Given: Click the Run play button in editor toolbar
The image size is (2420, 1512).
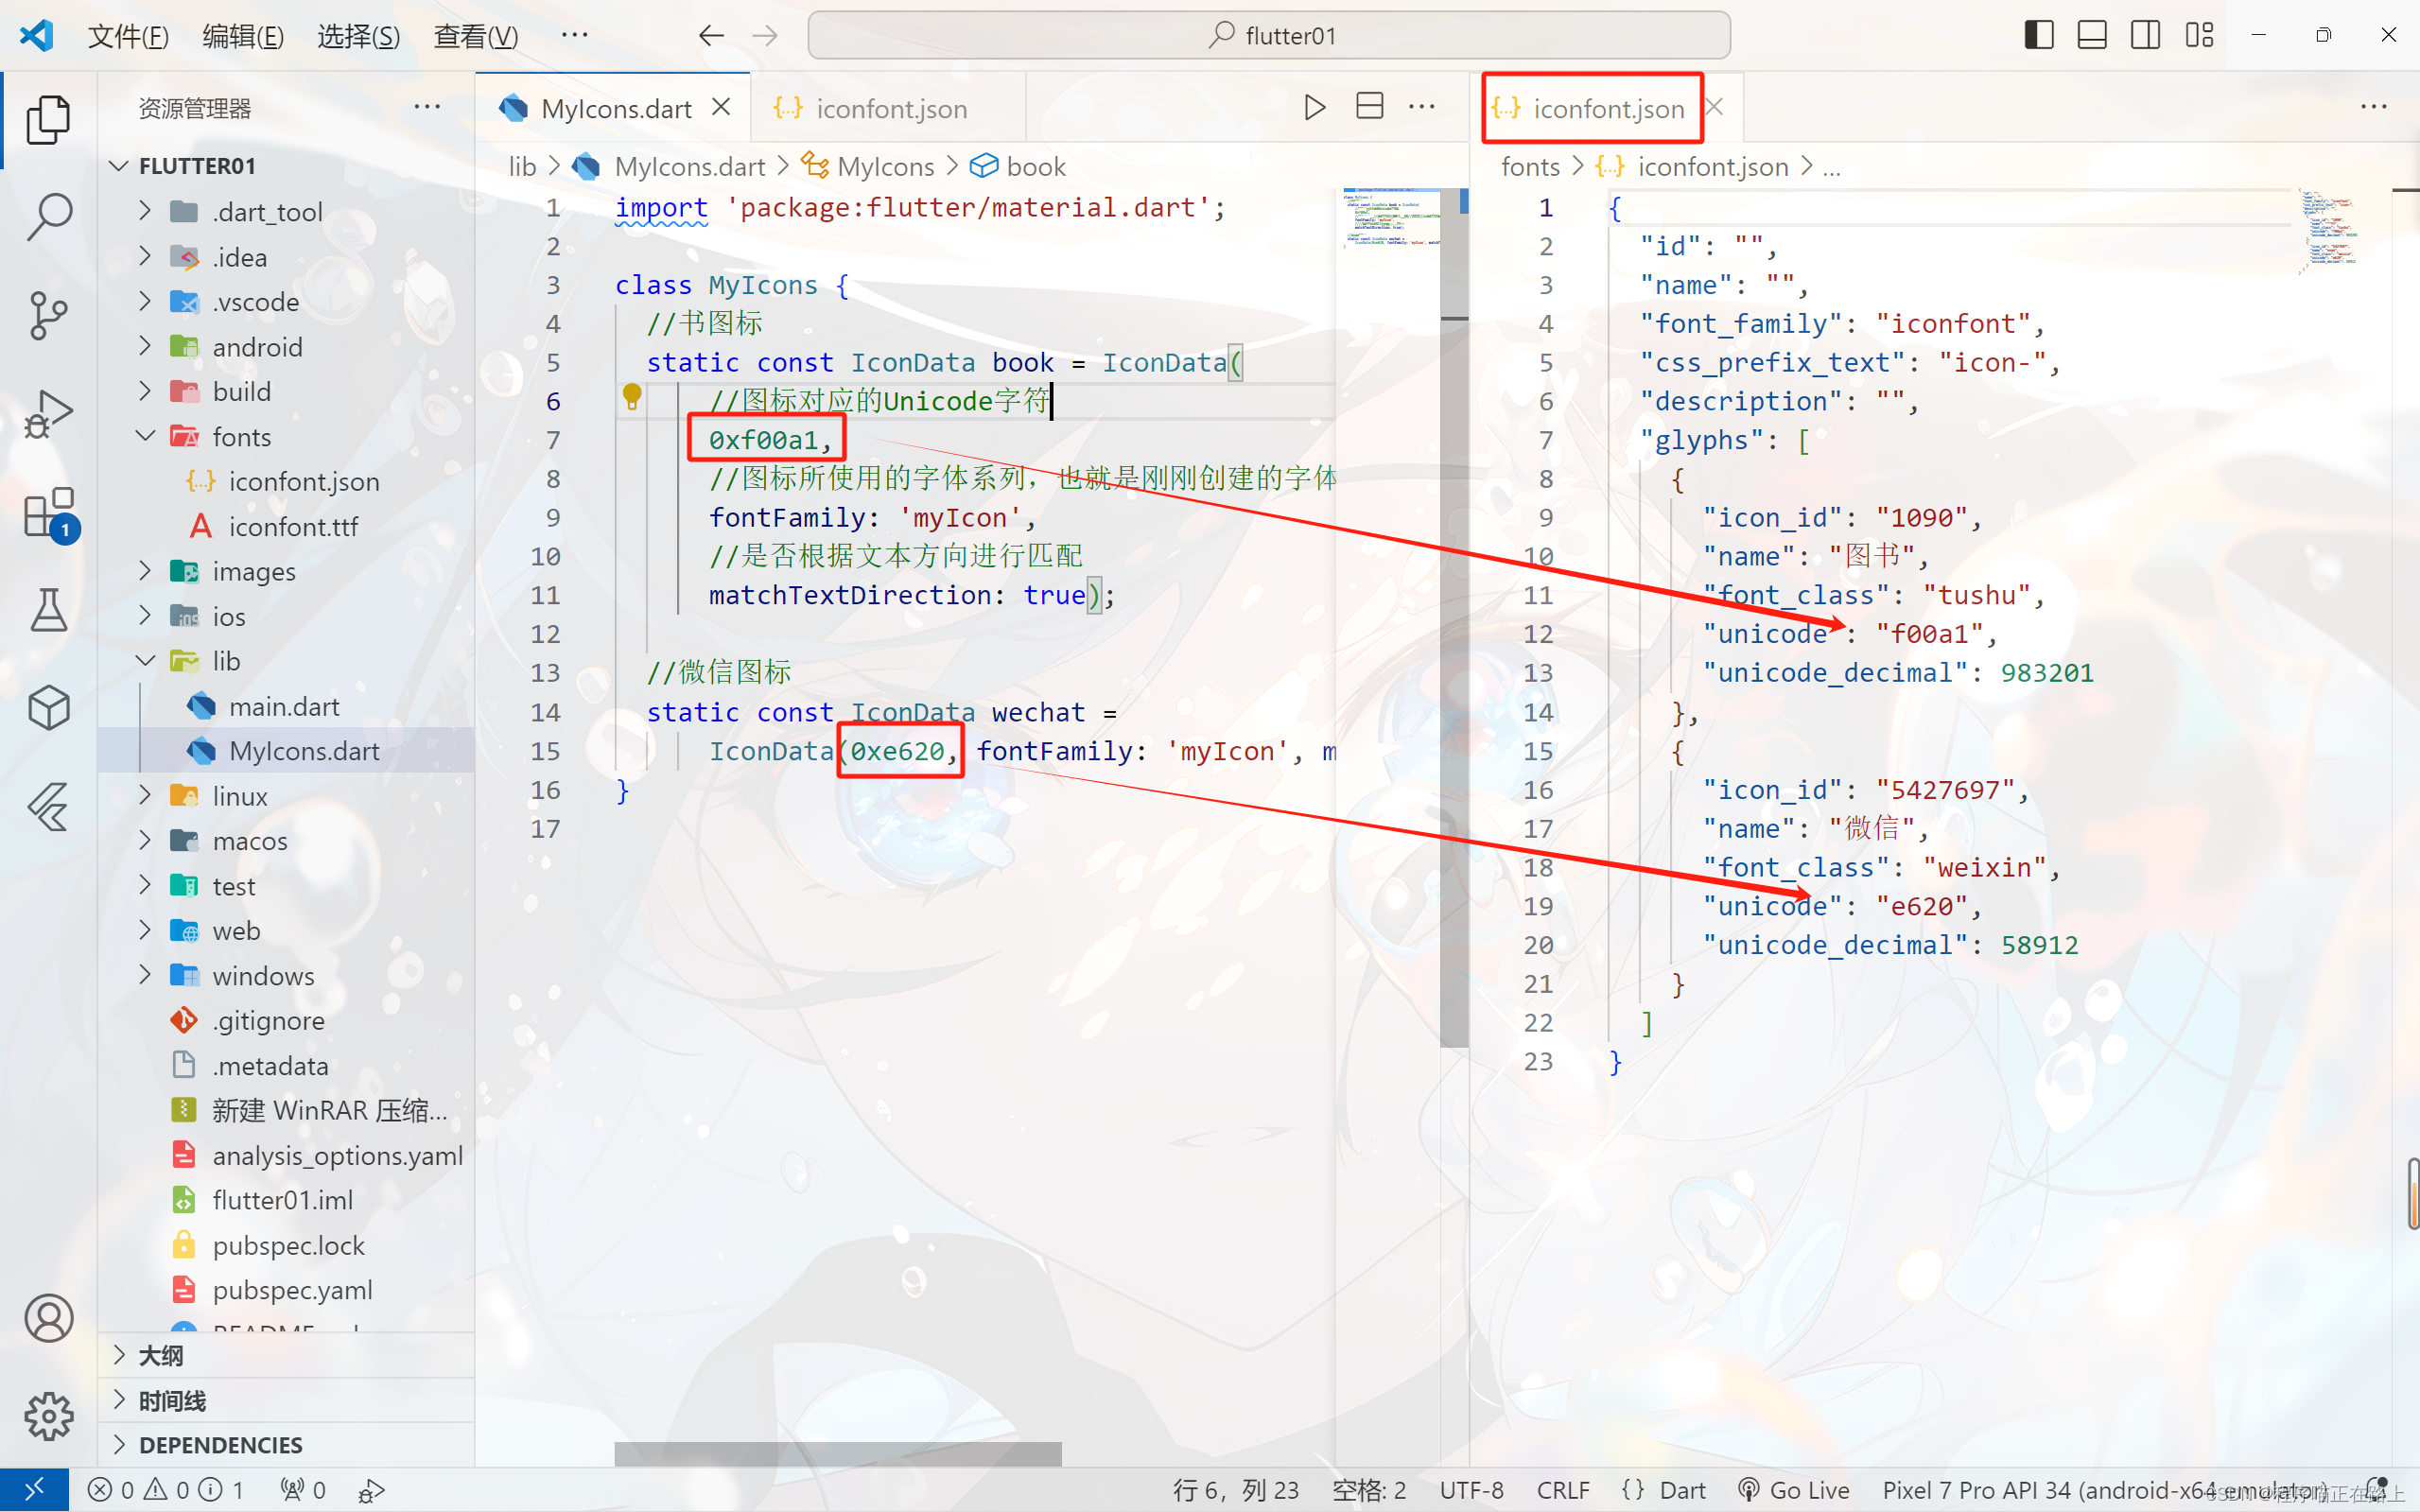Looking at the screenshot, I should [1315, 107].
